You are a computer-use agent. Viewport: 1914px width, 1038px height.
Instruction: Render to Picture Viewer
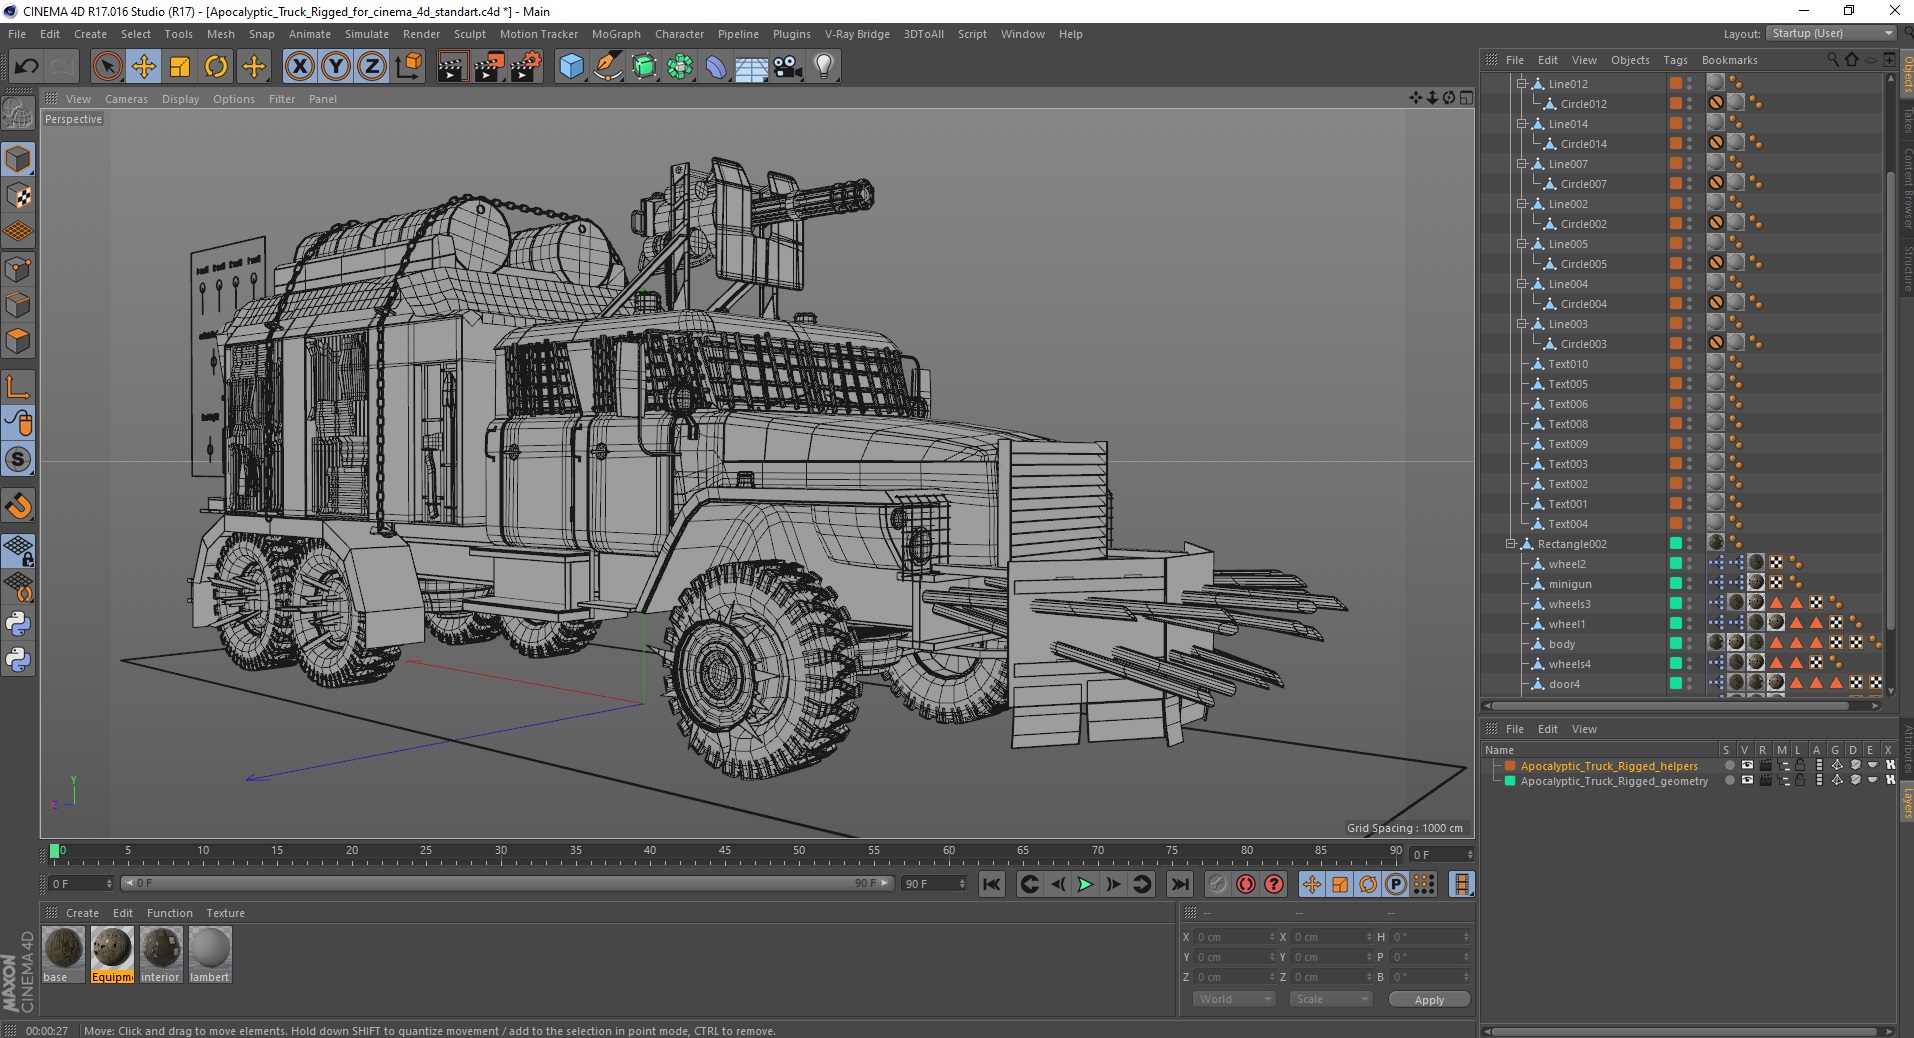click(x=489, y=67)
